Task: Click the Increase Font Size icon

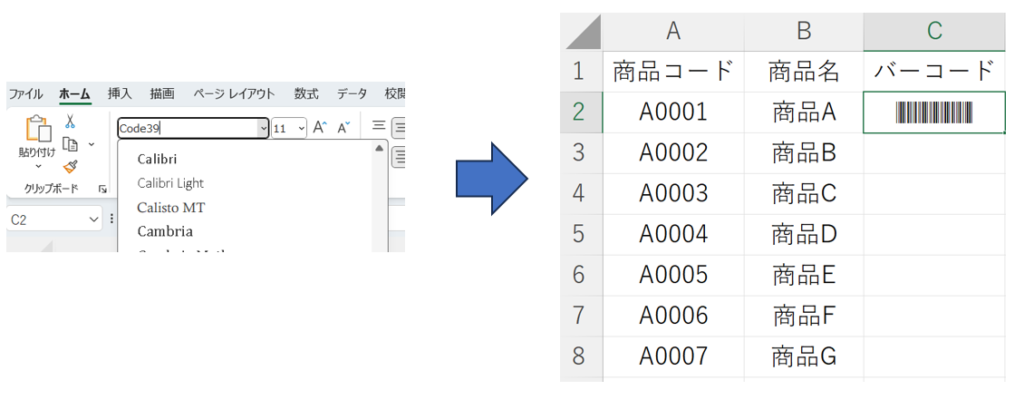Action: (x=319, y=128)
